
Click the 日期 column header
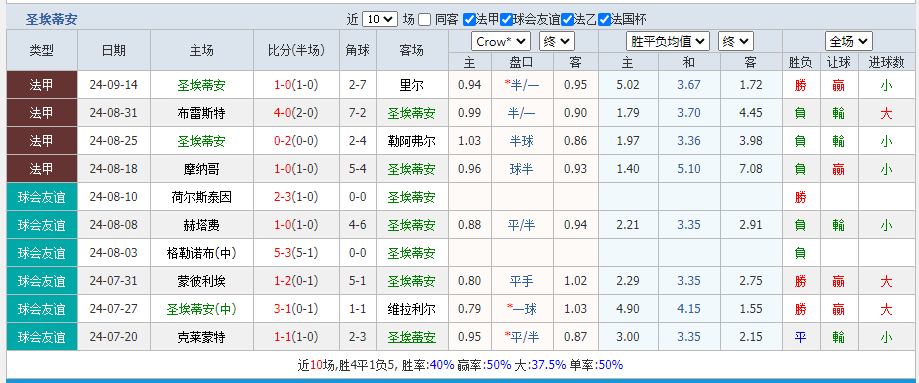point(114,50)
